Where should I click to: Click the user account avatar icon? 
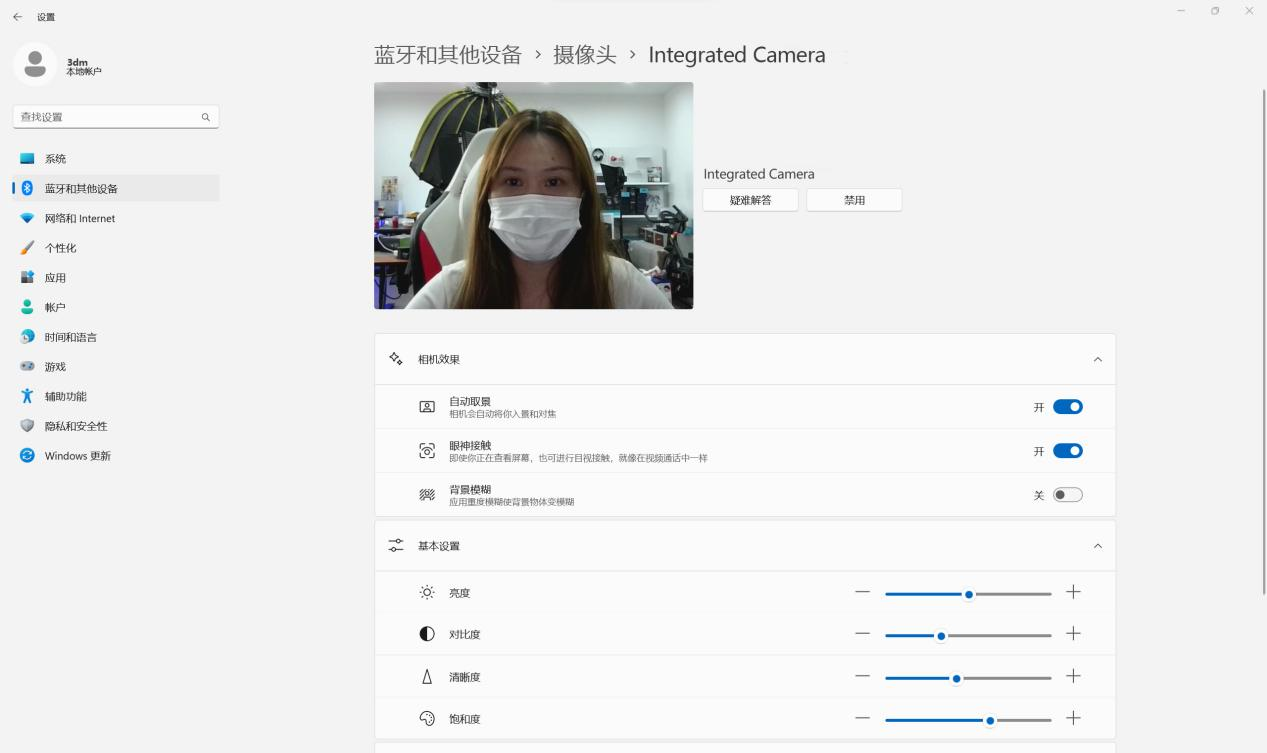click(35, 65)
